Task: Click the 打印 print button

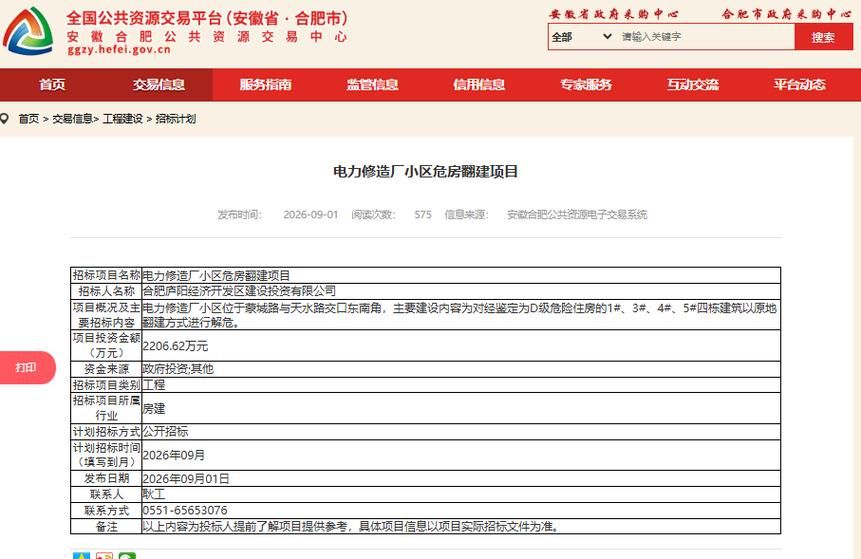Action: (x=26, y=367)
